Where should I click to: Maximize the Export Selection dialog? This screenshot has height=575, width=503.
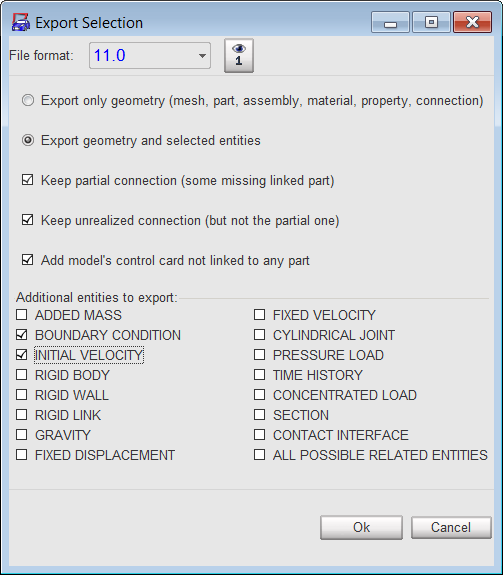click(x=432, y=22)
